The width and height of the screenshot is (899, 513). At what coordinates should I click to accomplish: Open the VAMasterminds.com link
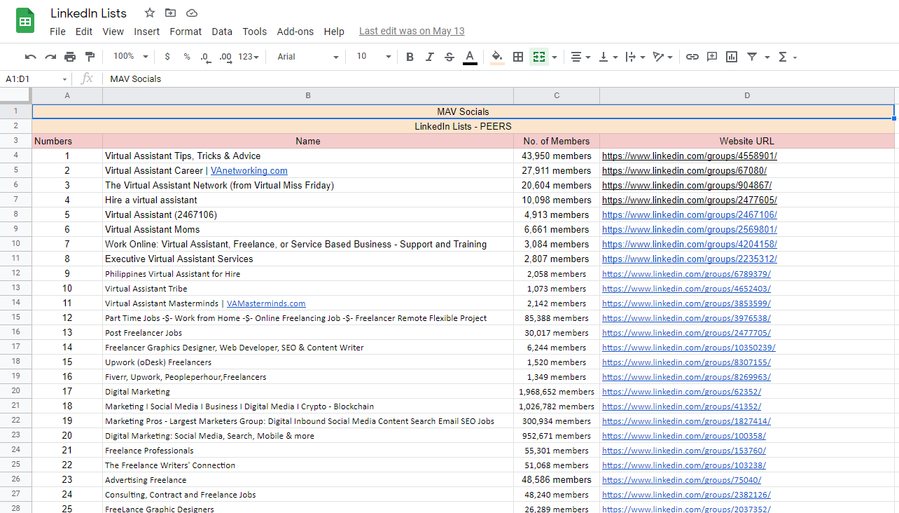point(266,304)
